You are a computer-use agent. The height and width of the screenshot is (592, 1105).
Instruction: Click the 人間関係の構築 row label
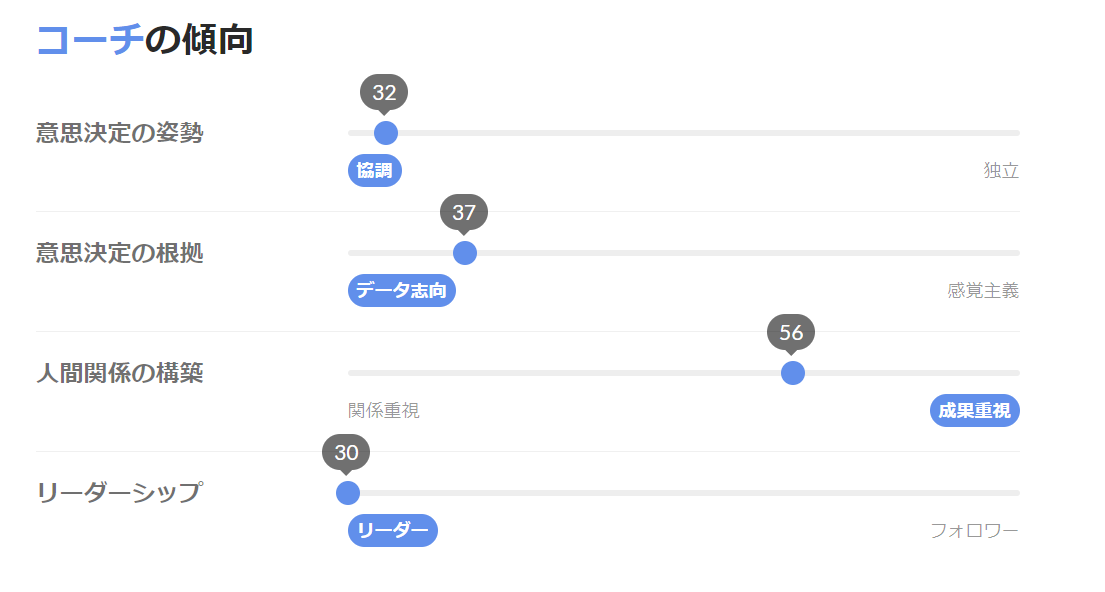tap(120, 373)
